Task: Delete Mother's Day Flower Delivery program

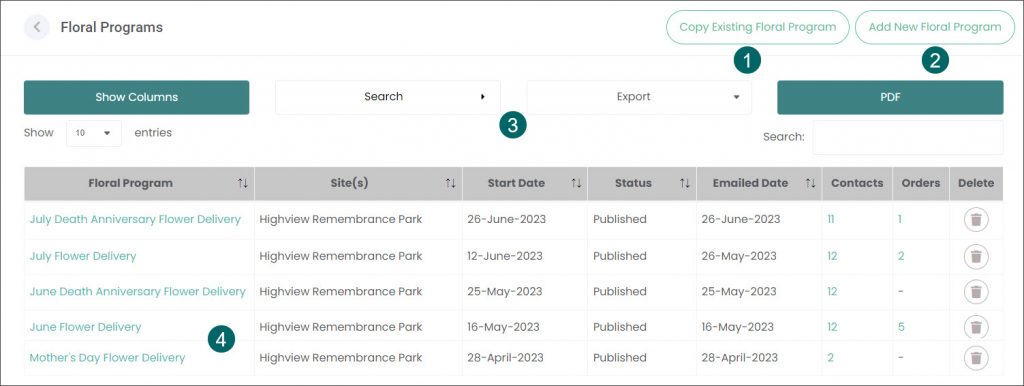Action: (976, 357)
